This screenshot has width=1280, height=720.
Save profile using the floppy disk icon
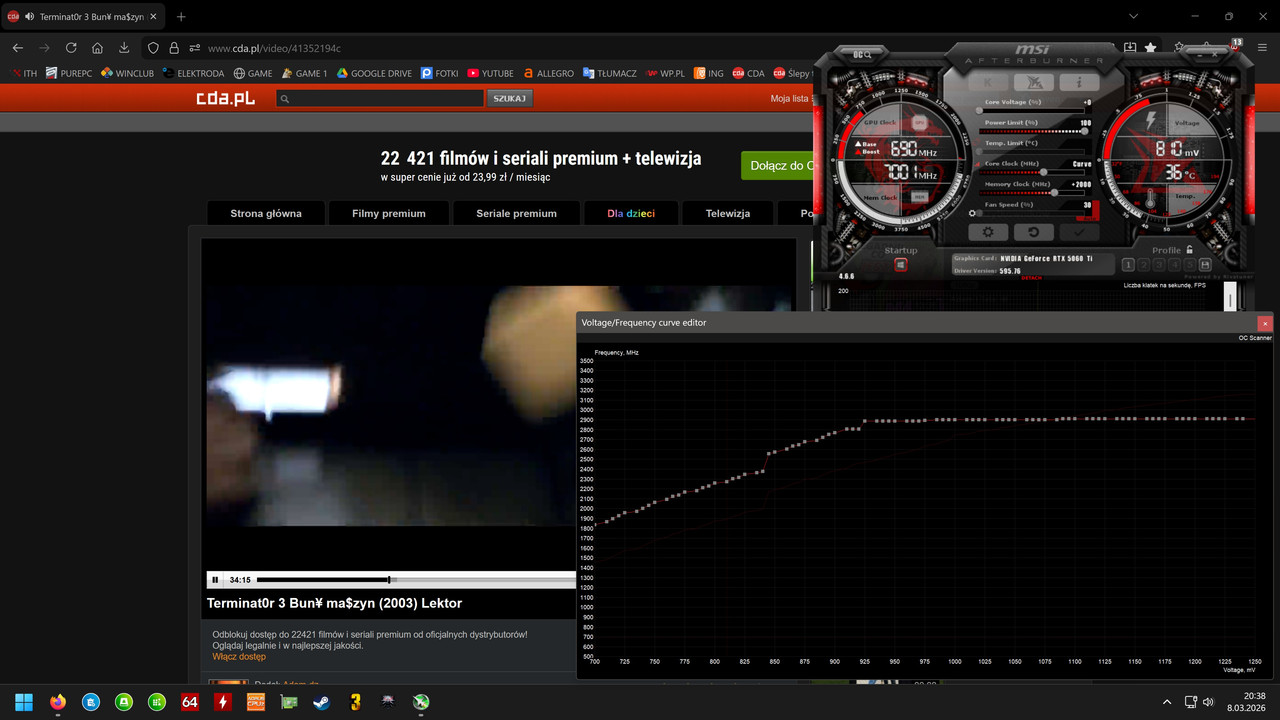point(1205,265)
